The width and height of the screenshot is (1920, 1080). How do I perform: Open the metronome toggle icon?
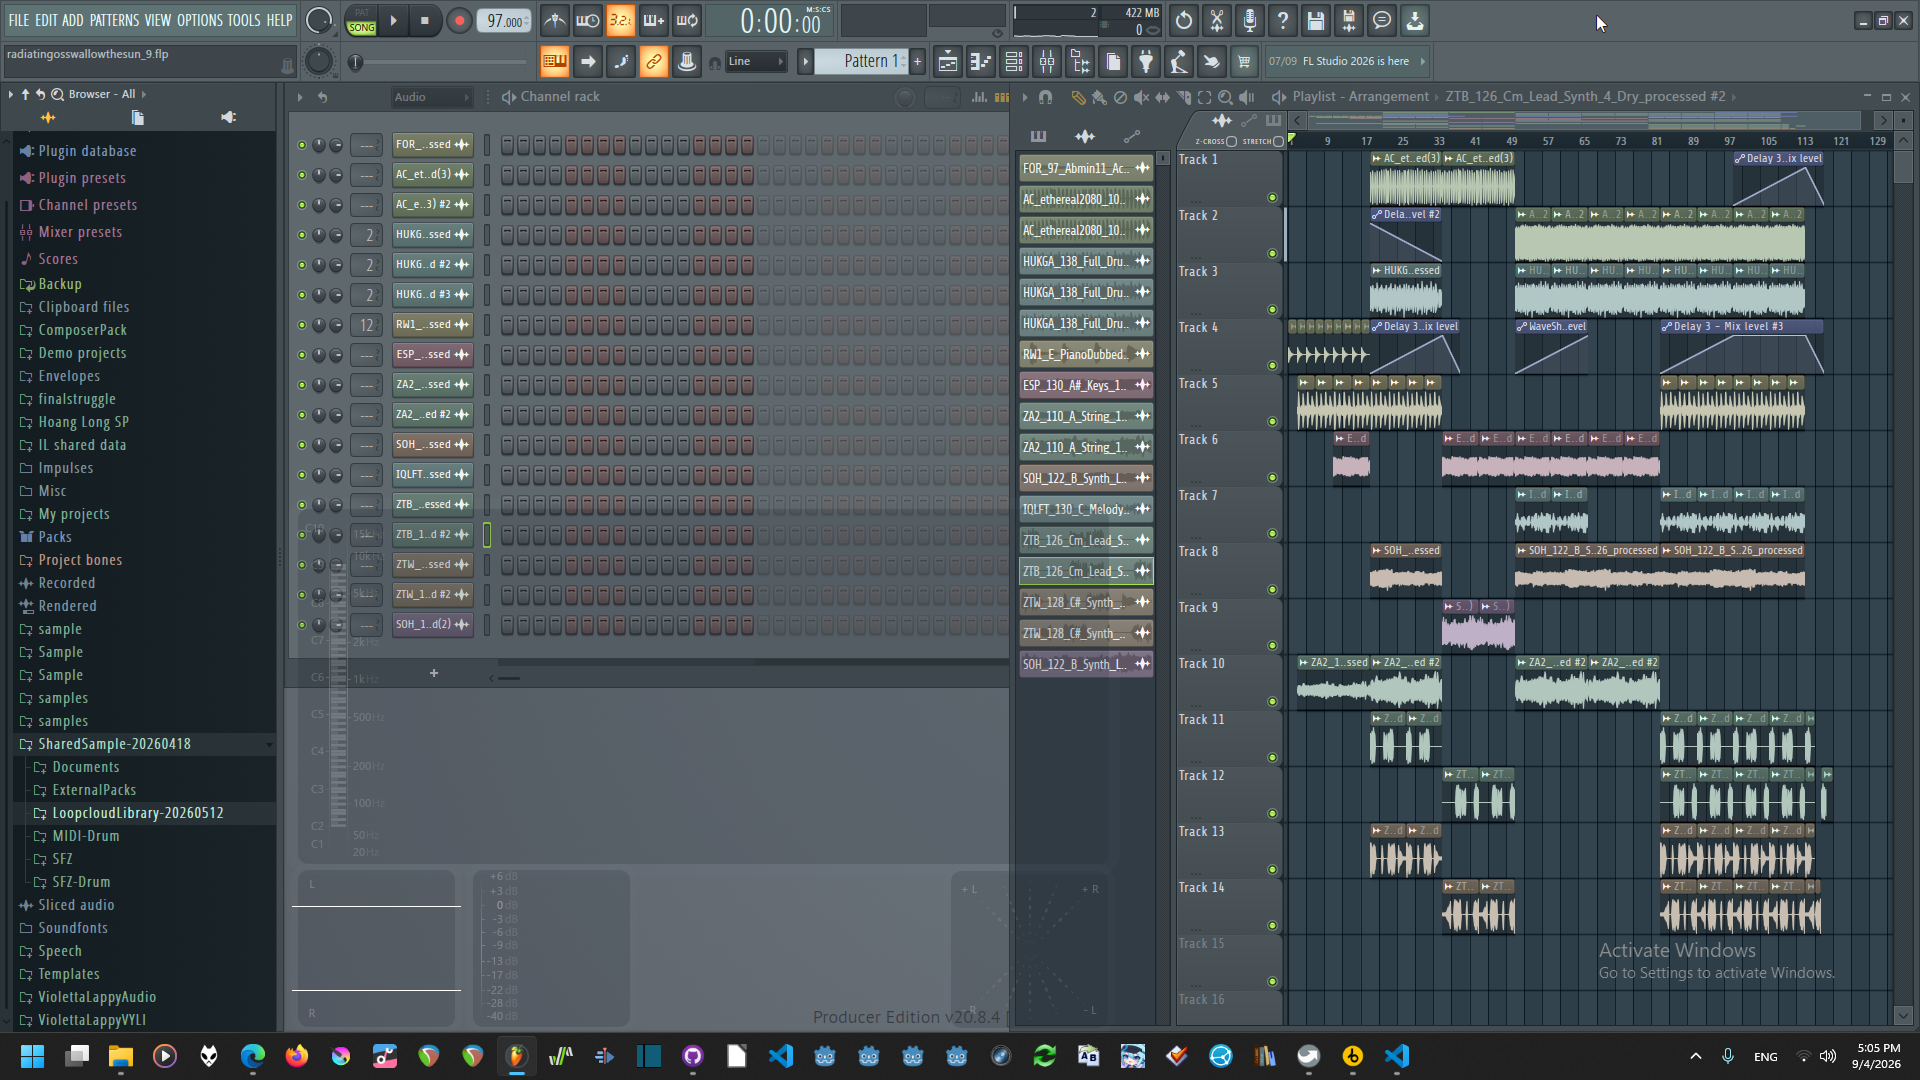(555, 21)
